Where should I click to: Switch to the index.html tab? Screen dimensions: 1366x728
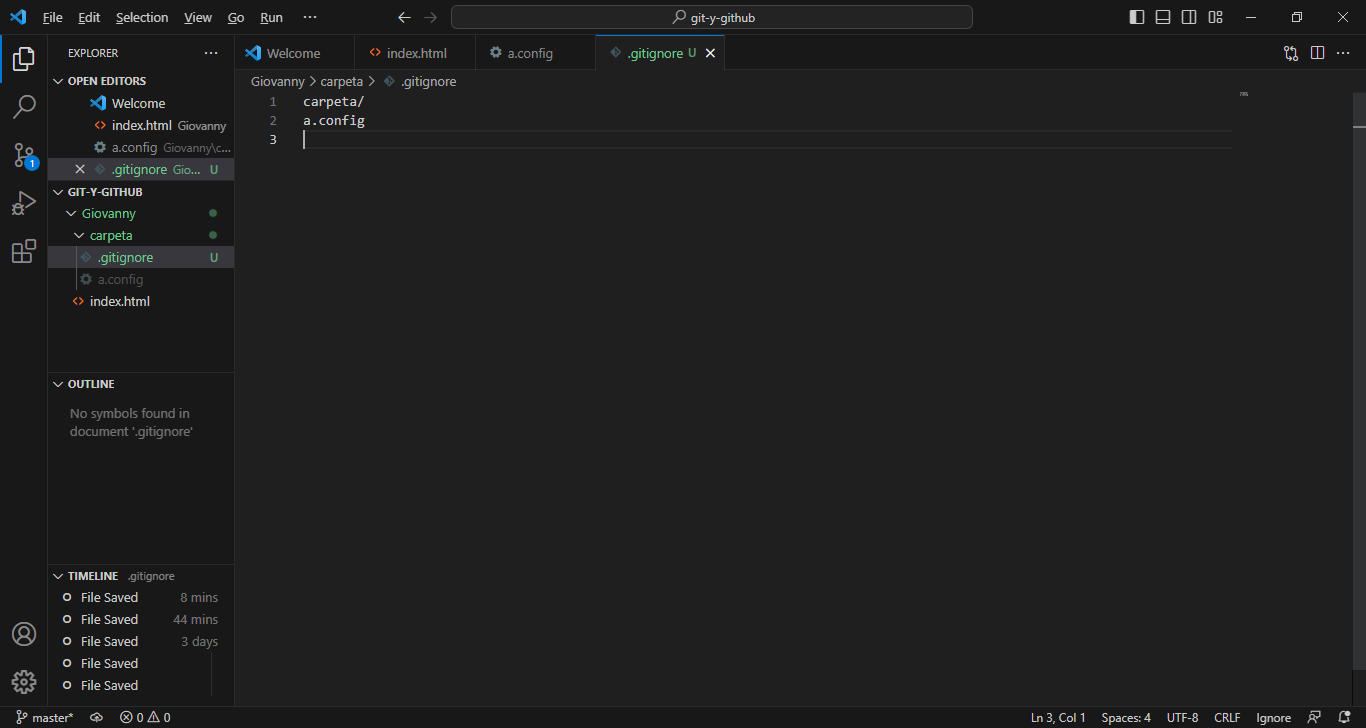coord(415,53)
